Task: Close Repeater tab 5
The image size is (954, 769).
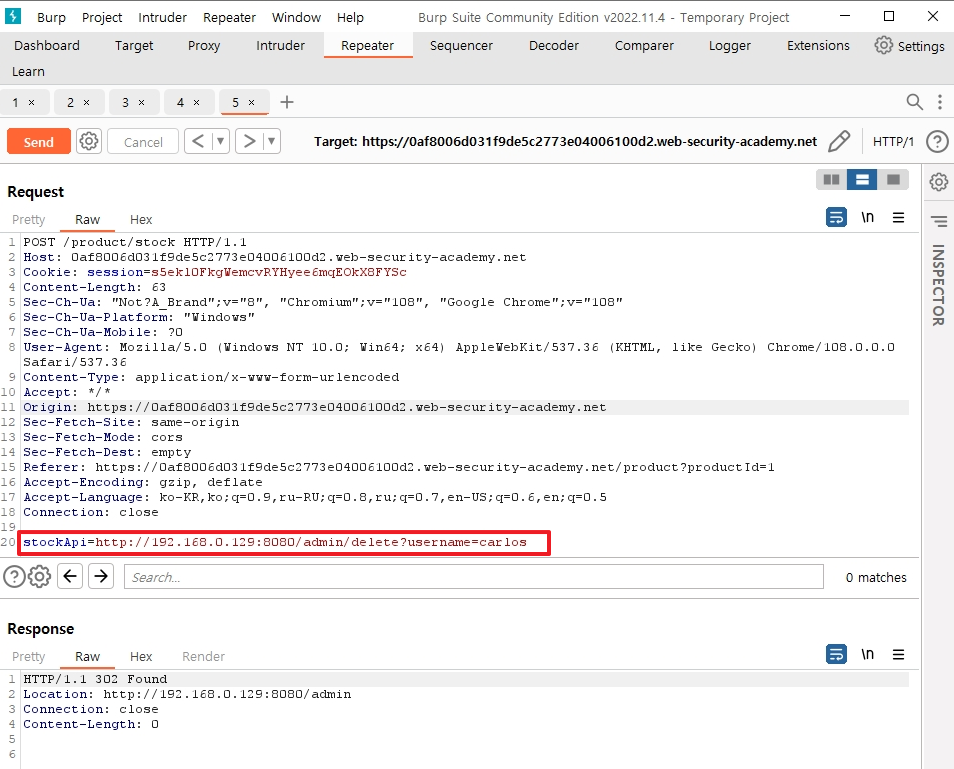Action: (251, 103)
